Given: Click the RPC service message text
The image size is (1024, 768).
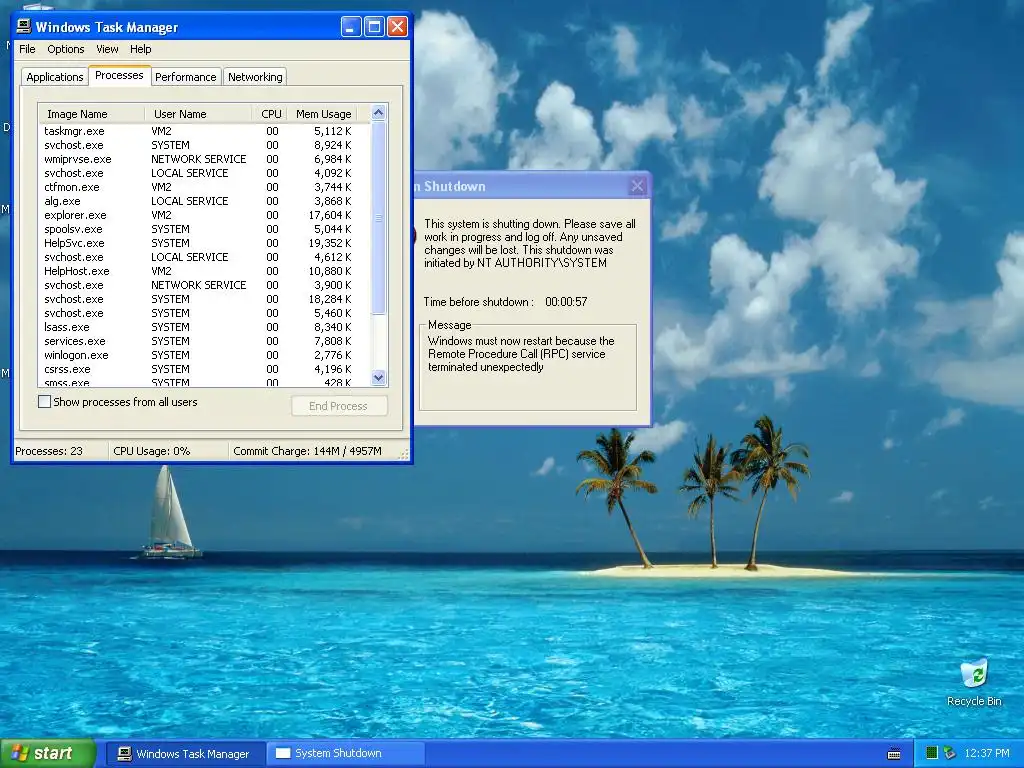Looking at the screenshot, I should click(x=521, y=354).
